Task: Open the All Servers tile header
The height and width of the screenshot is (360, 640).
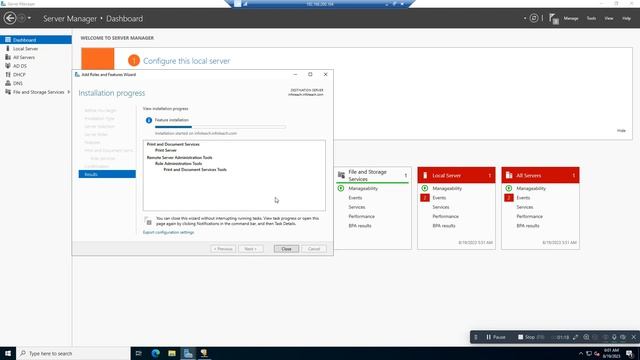Action: pos(540,175)
